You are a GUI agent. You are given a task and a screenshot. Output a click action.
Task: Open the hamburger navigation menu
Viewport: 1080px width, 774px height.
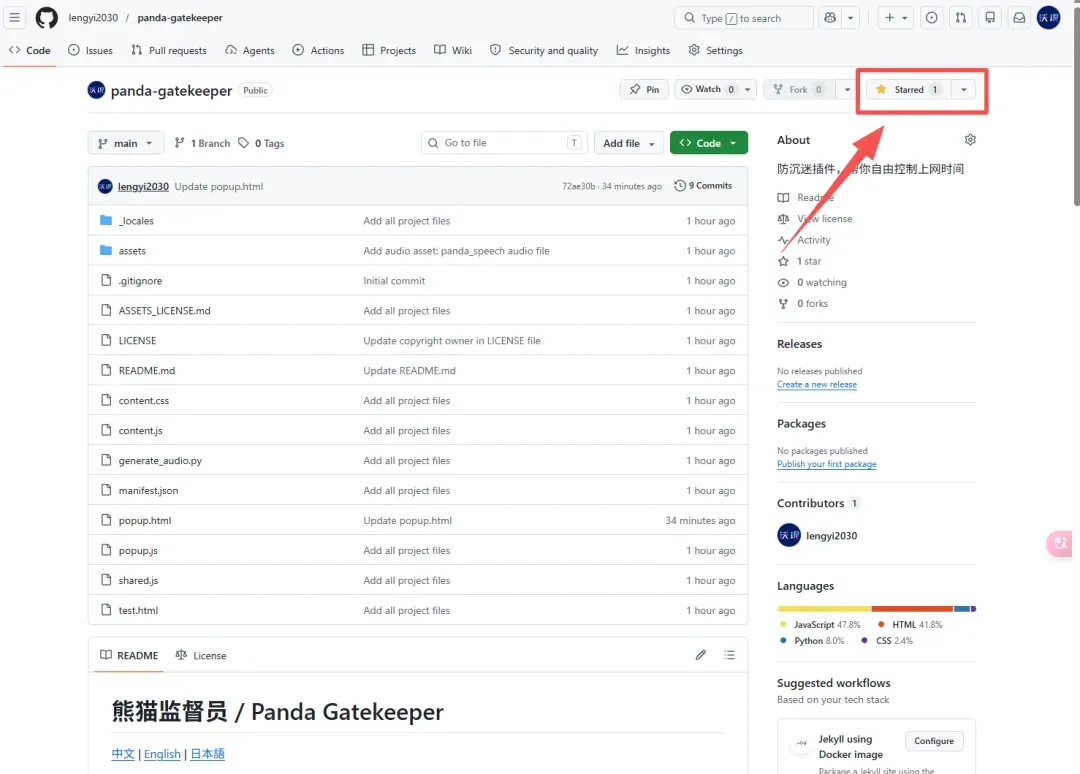(x=14, y=17)
